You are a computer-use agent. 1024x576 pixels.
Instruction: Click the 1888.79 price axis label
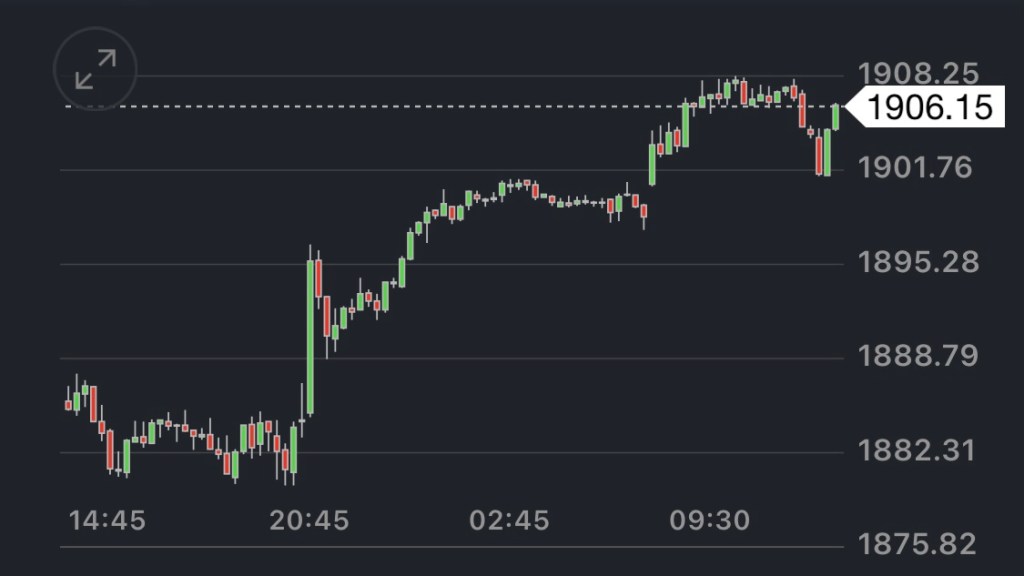coord(915,356)
